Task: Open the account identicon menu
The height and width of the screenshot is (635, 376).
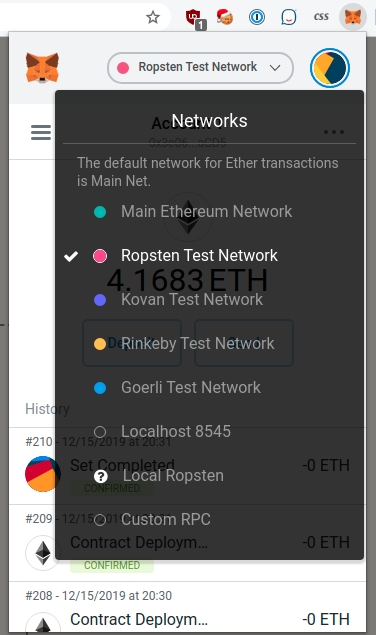Action: tap(329, 68)
